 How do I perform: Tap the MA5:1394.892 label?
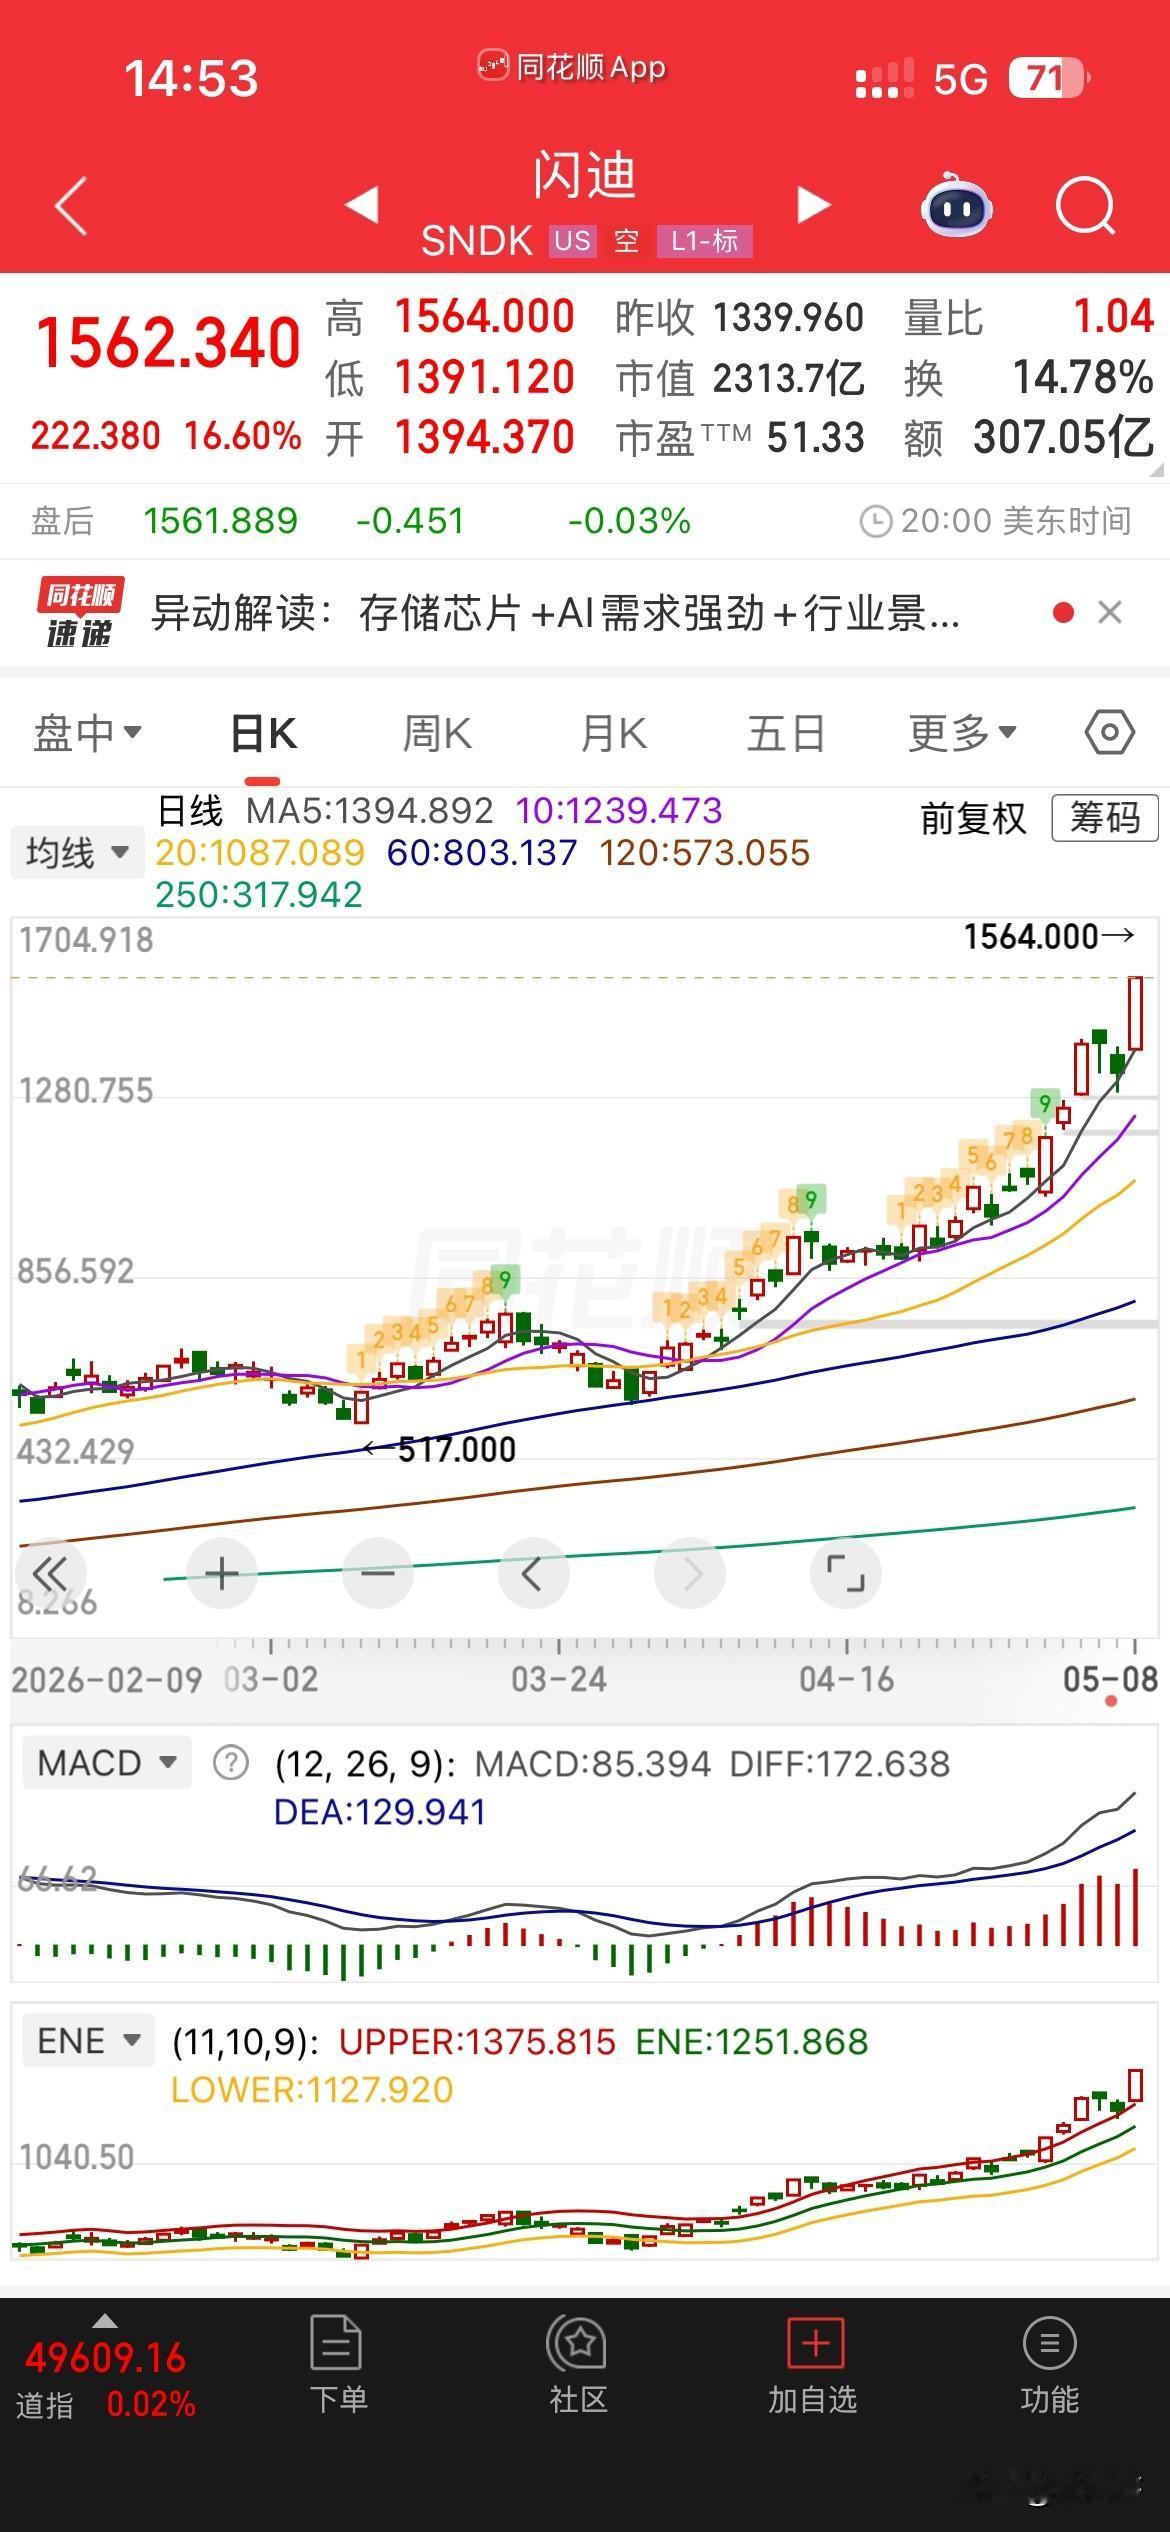click(369, 810)
